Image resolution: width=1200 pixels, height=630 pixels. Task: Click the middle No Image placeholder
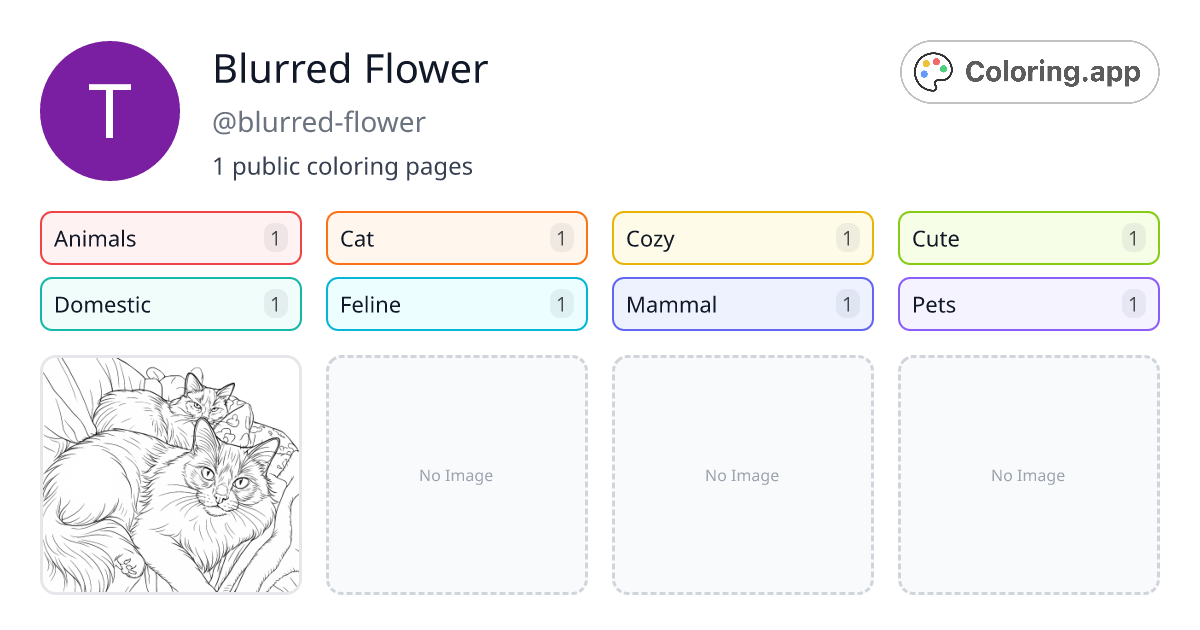click(x=743, y=475)
